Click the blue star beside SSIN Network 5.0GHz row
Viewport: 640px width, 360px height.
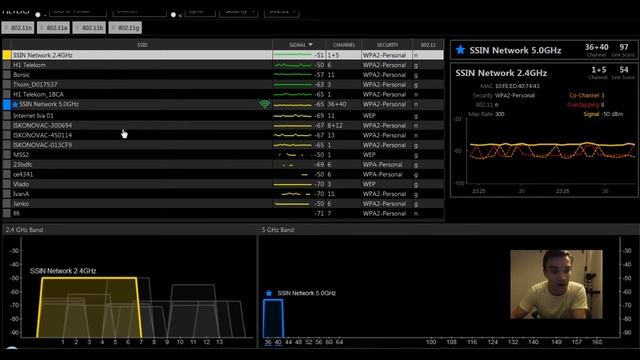click(16, 104)
